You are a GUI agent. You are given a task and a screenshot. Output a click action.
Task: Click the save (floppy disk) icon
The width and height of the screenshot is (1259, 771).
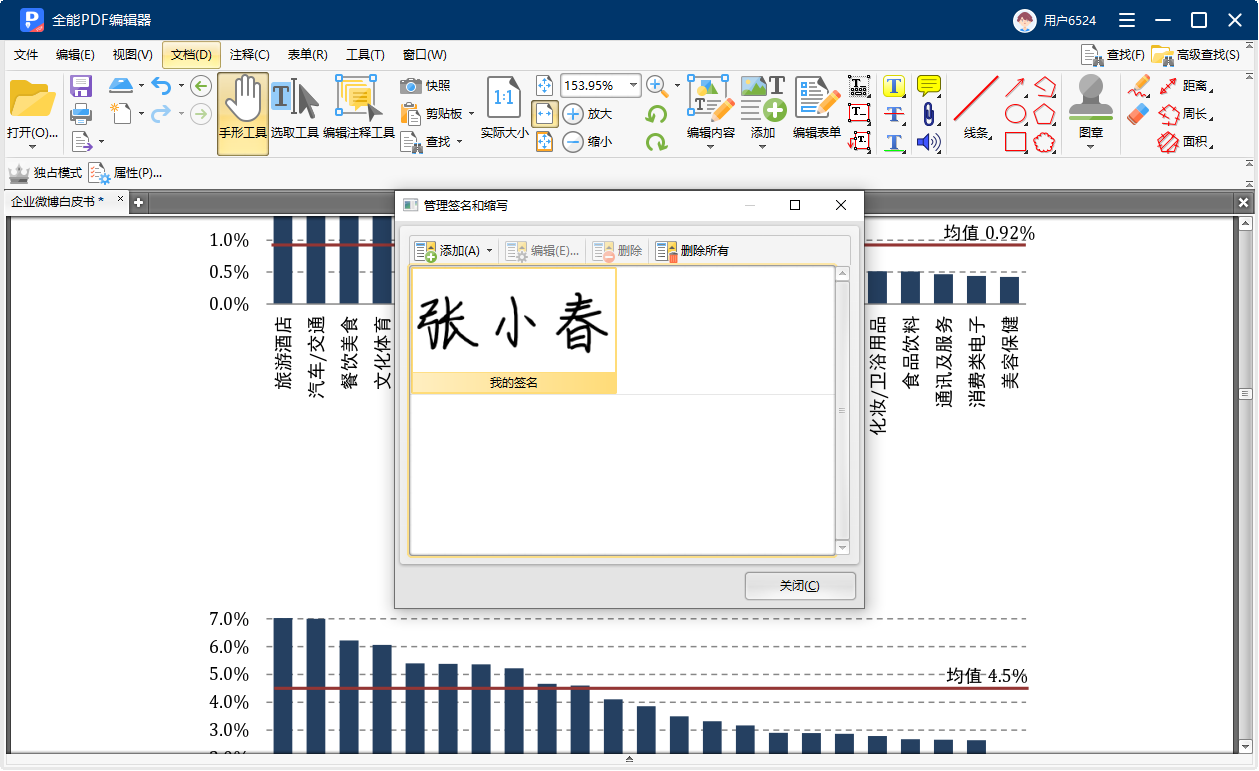point(81,86)
